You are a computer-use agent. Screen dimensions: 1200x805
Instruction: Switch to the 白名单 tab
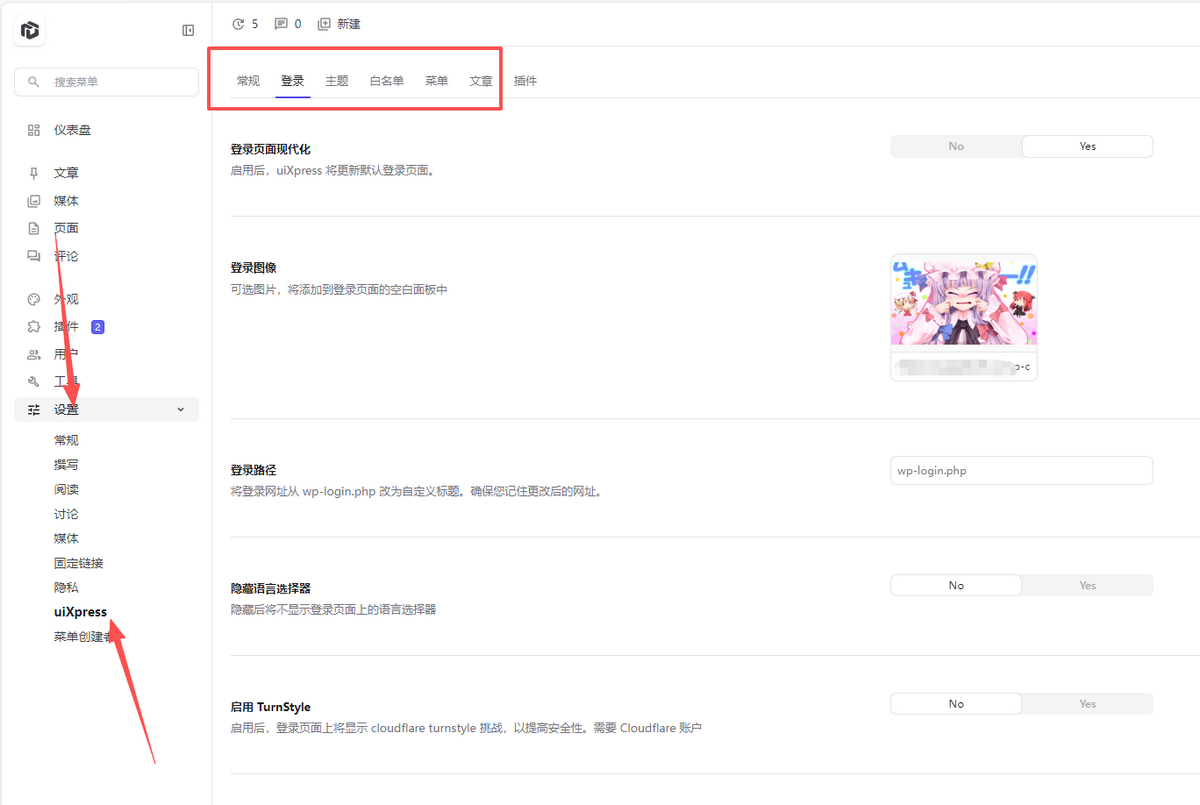tap(386, 80)
